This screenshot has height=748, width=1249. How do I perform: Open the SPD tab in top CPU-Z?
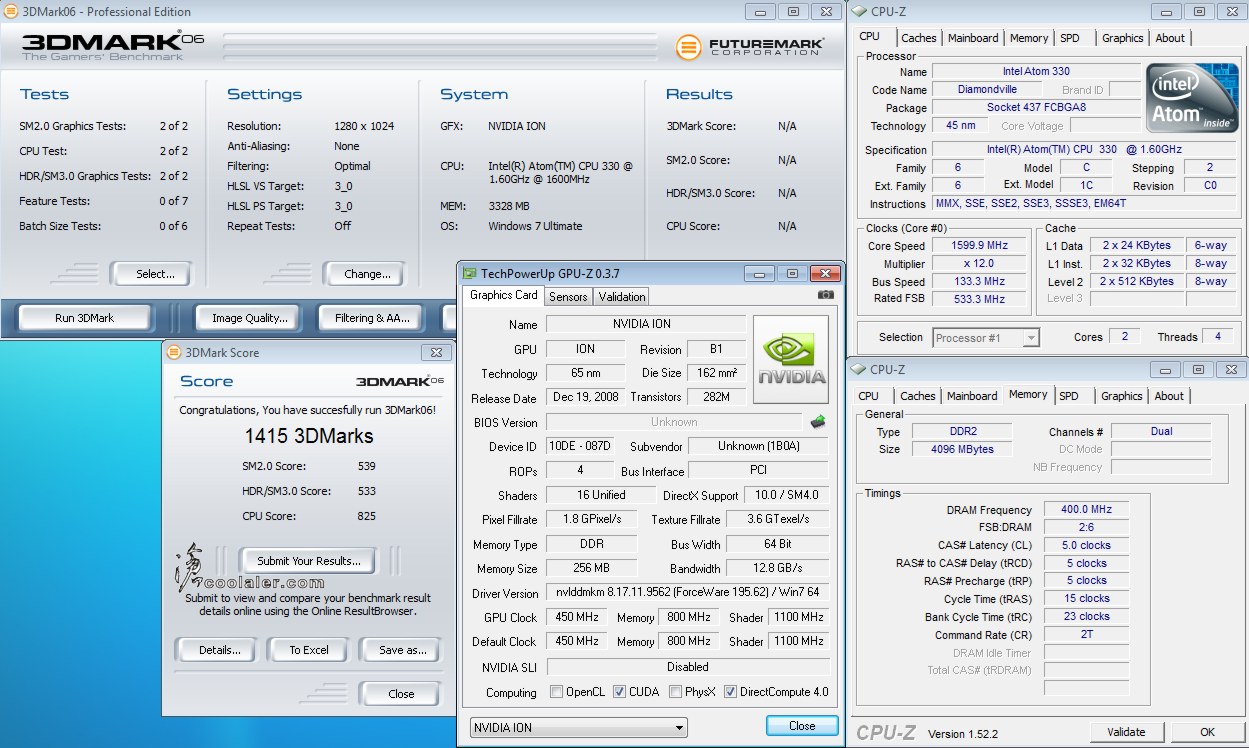(1070, 38)
